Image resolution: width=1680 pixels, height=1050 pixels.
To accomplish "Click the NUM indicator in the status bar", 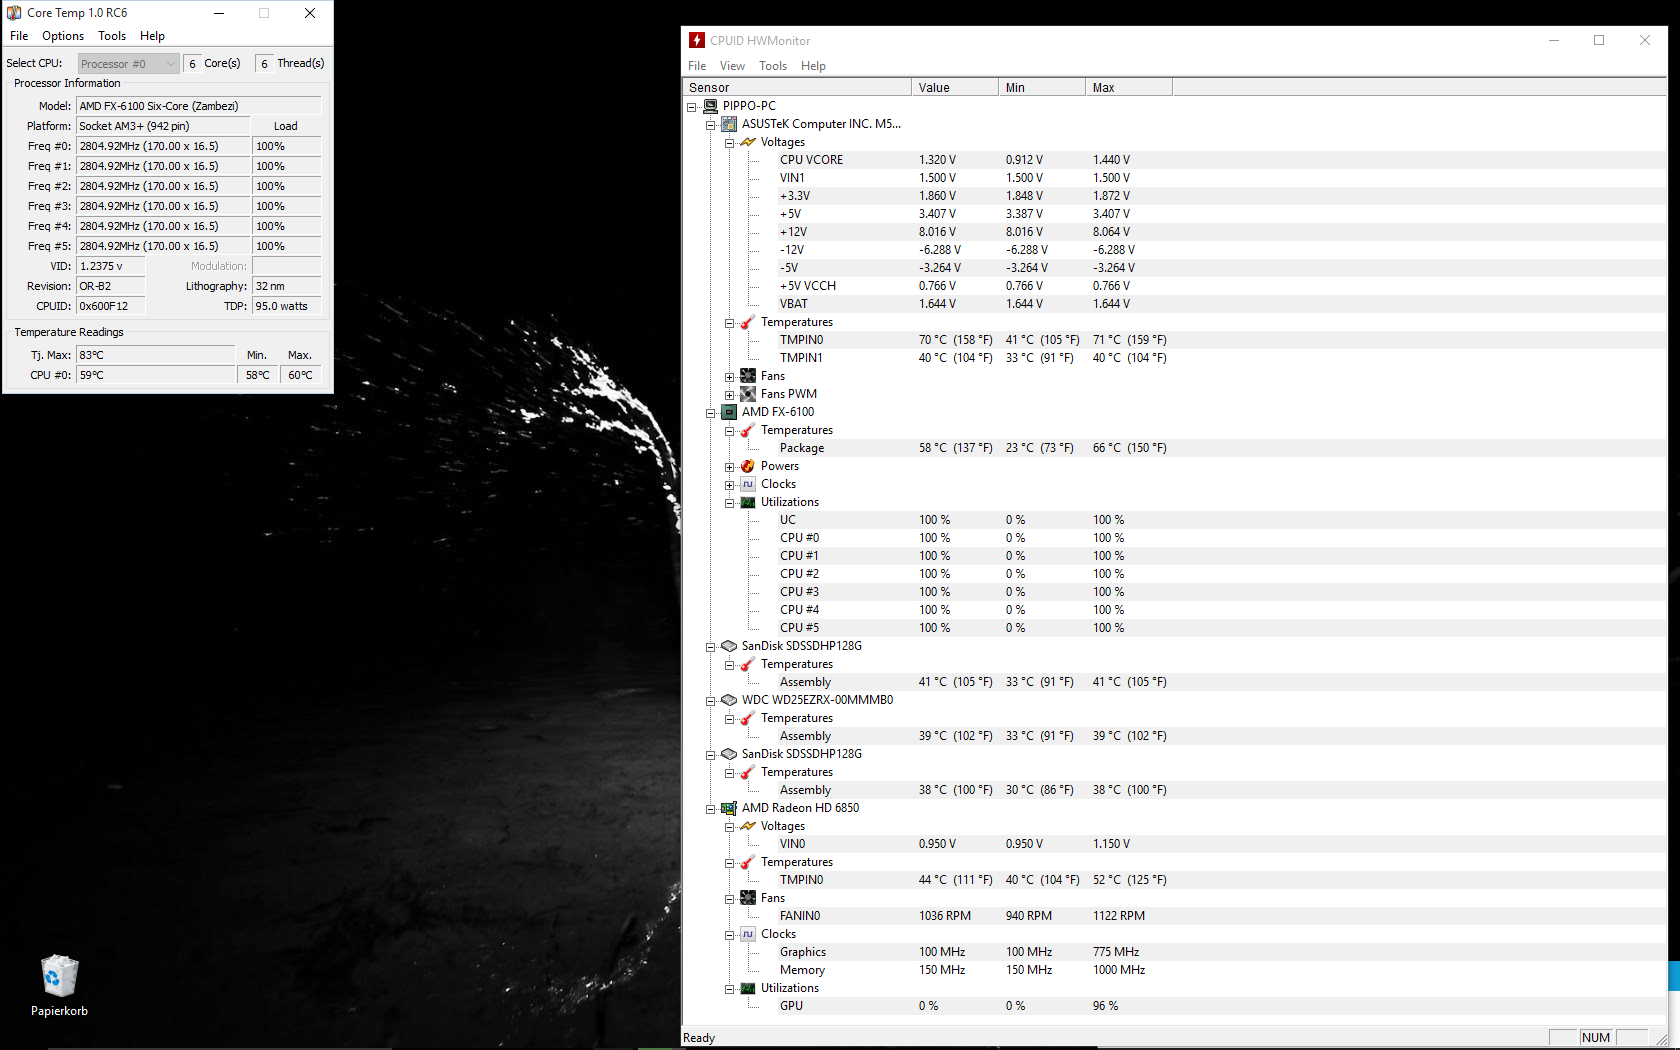I will point(1596,1038).
